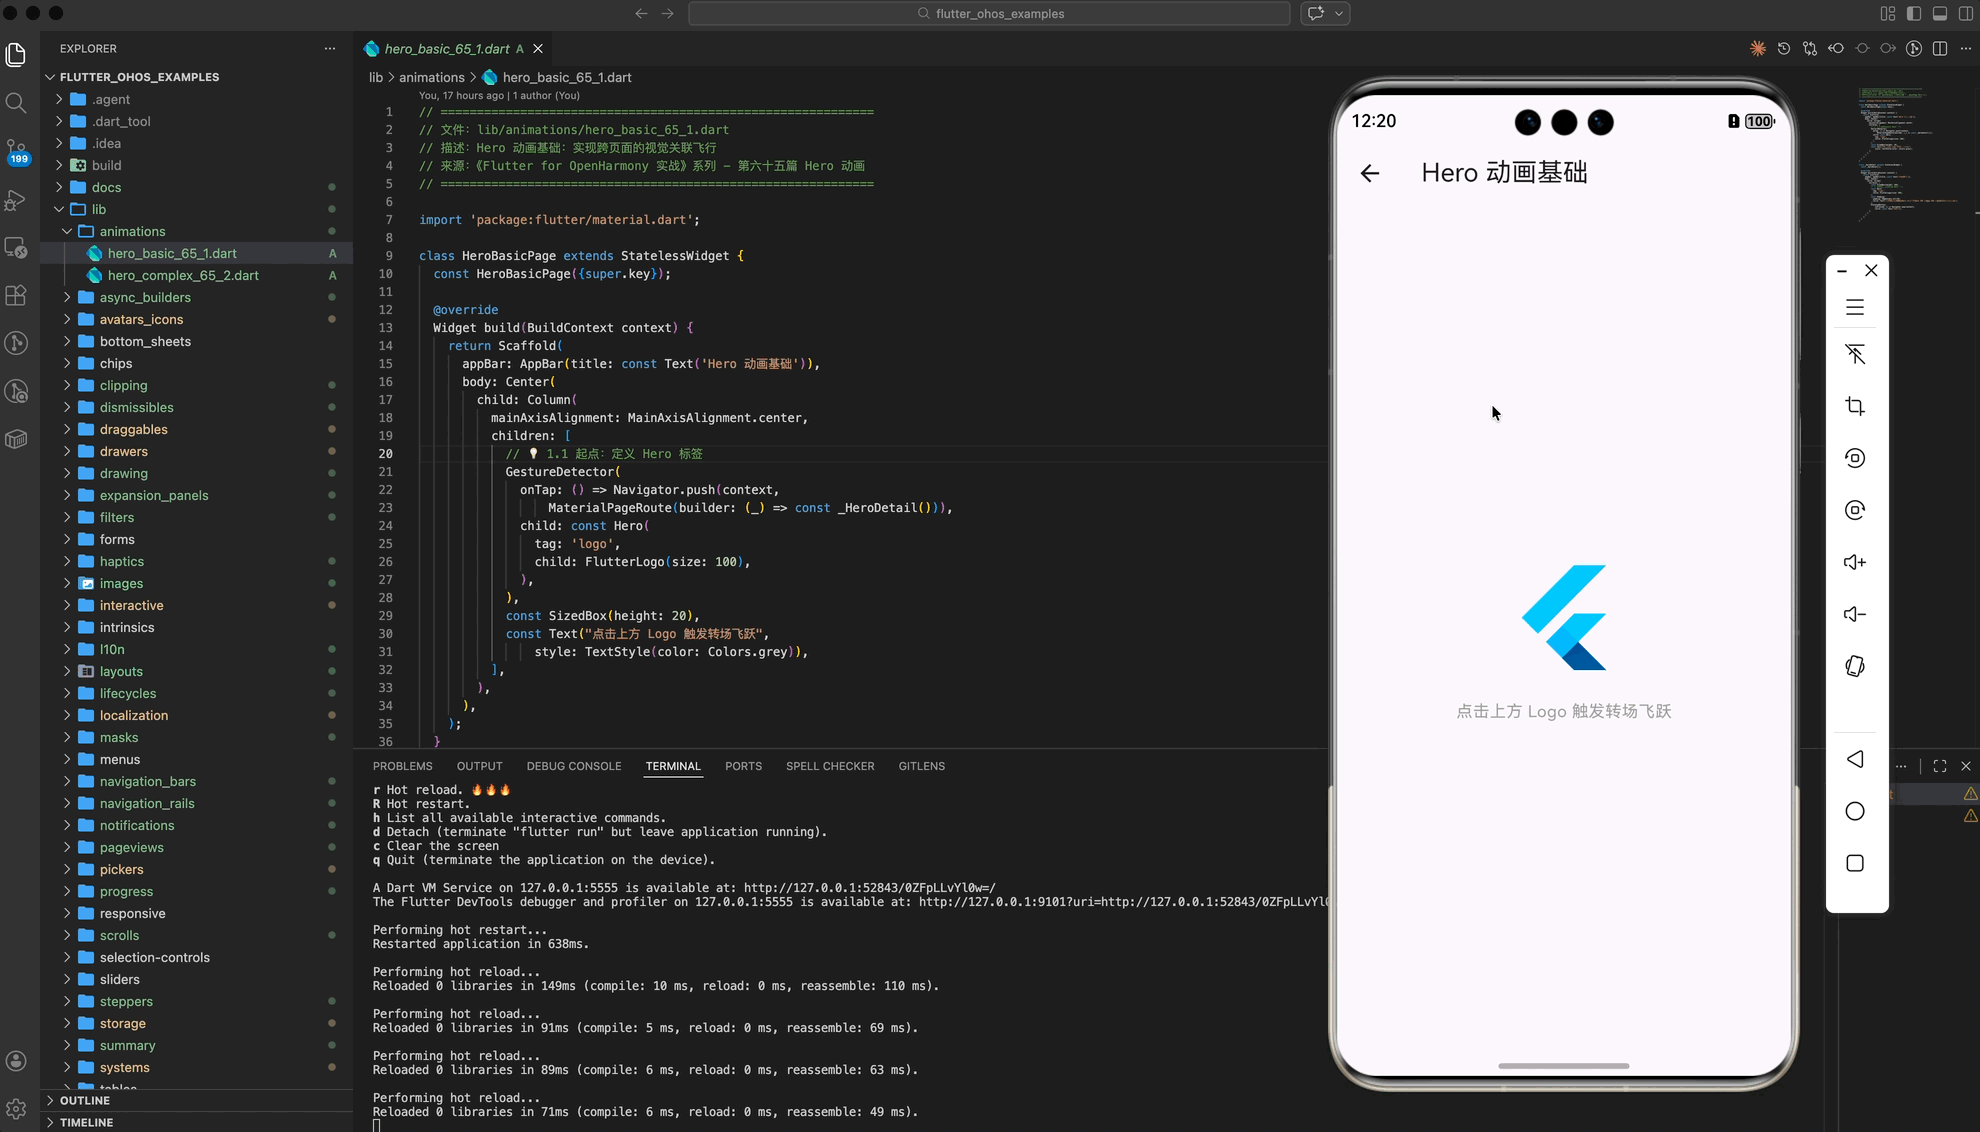Screen dimensions: 1980x1132
Task: Click Claude starburst icon in editor toolbar
Action: (x=1757, y=48)
